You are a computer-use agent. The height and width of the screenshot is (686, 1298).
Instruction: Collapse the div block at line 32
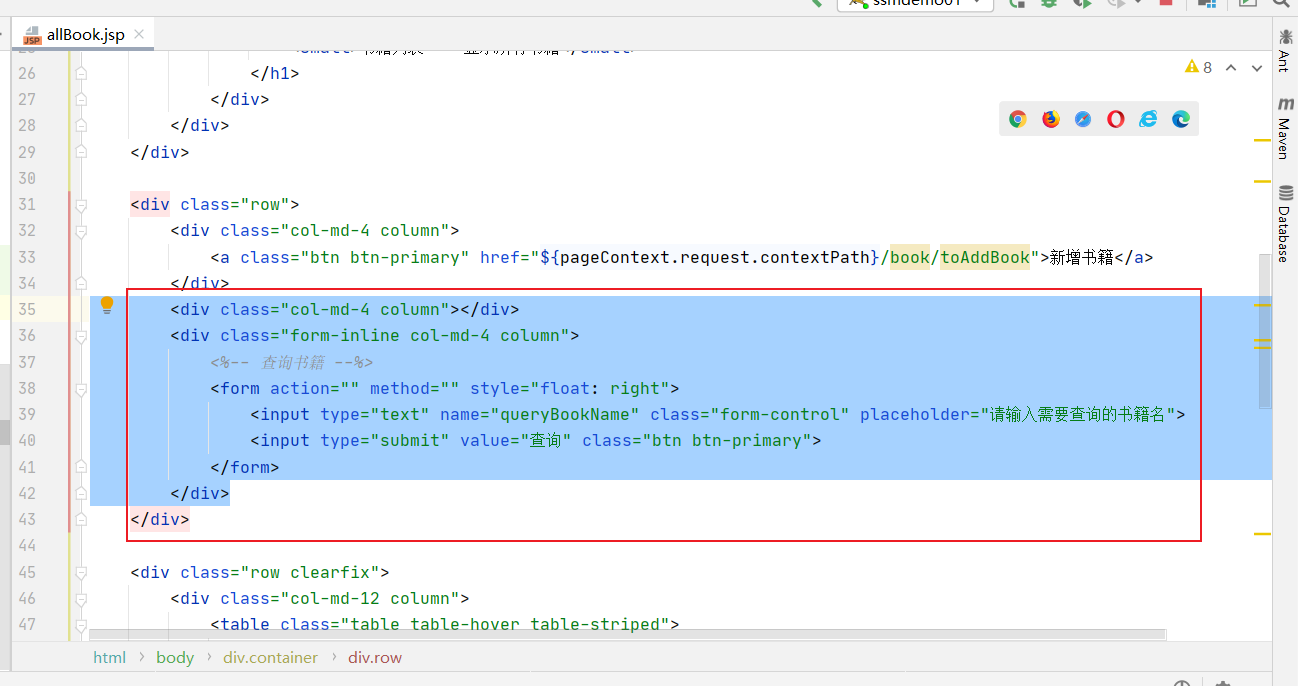tap(81, 230)
